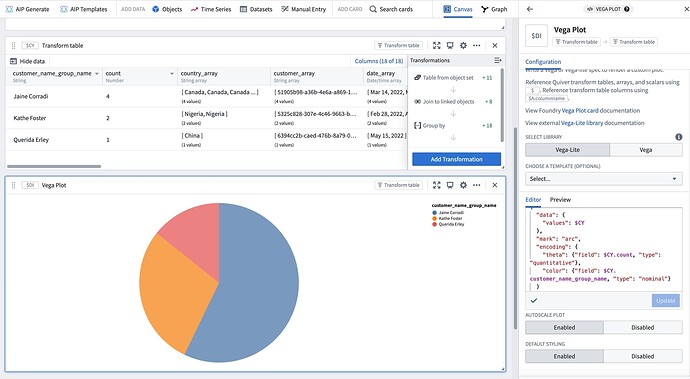The width and height of the screenshot is (690, 379).
Task: Switch to the Graph view tab
Action: click(x=494, y=9)
